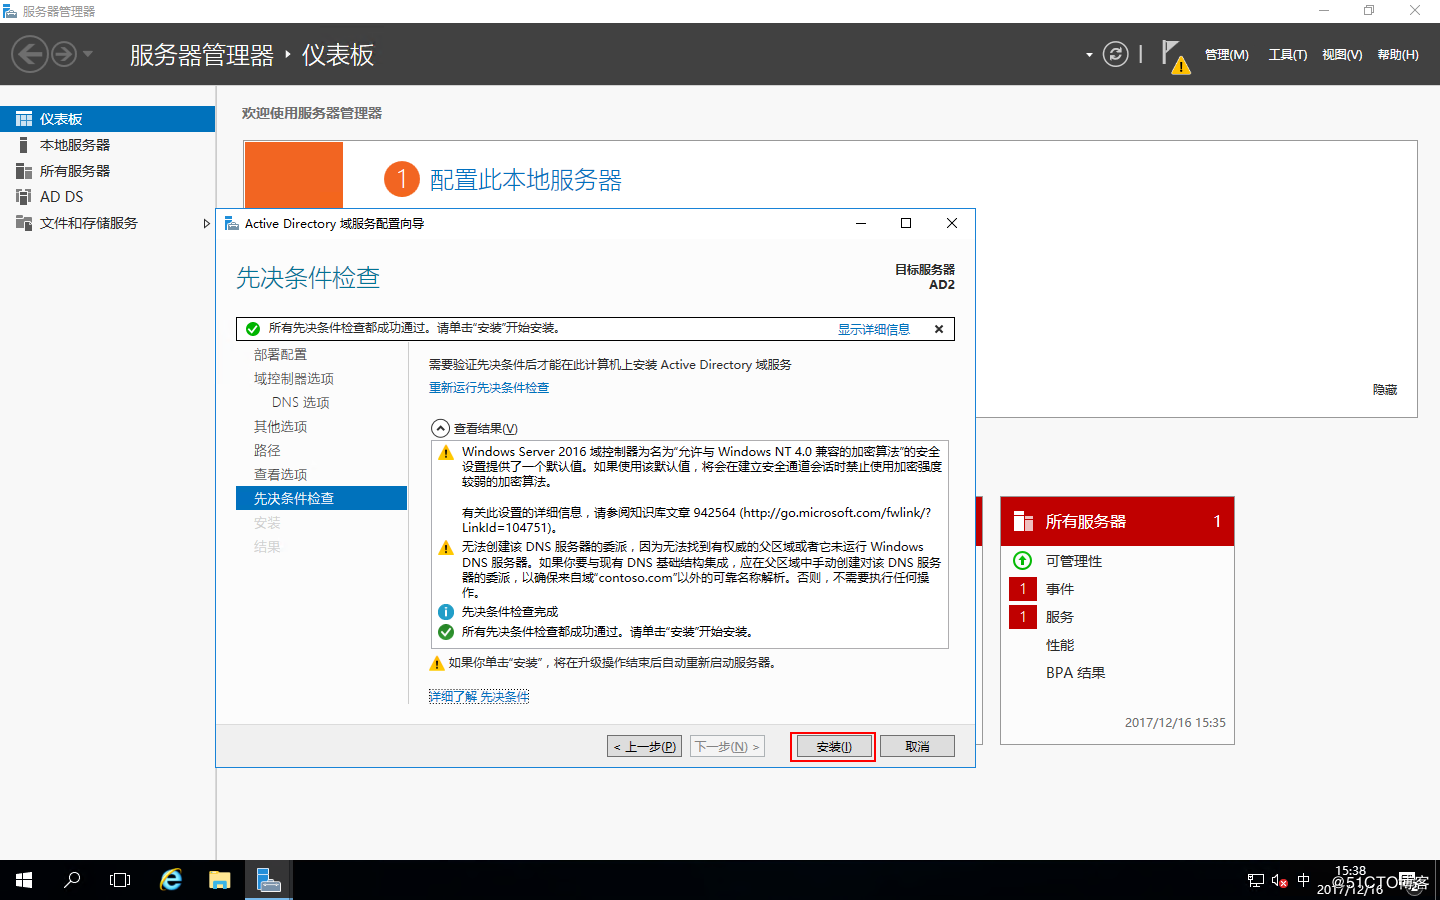The height and width of the screenshot is (900, 1440).
Task: Open the 管理(M) menu
Action: click(x=1226, y=55)
